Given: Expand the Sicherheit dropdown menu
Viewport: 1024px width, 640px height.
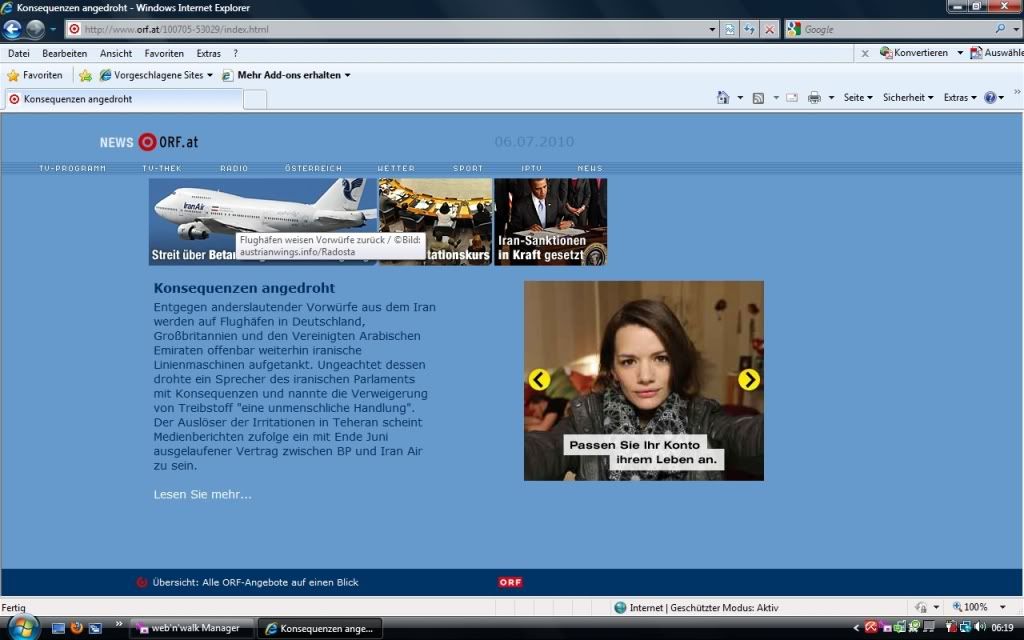Looking at the screenshot, I should 908,98.
